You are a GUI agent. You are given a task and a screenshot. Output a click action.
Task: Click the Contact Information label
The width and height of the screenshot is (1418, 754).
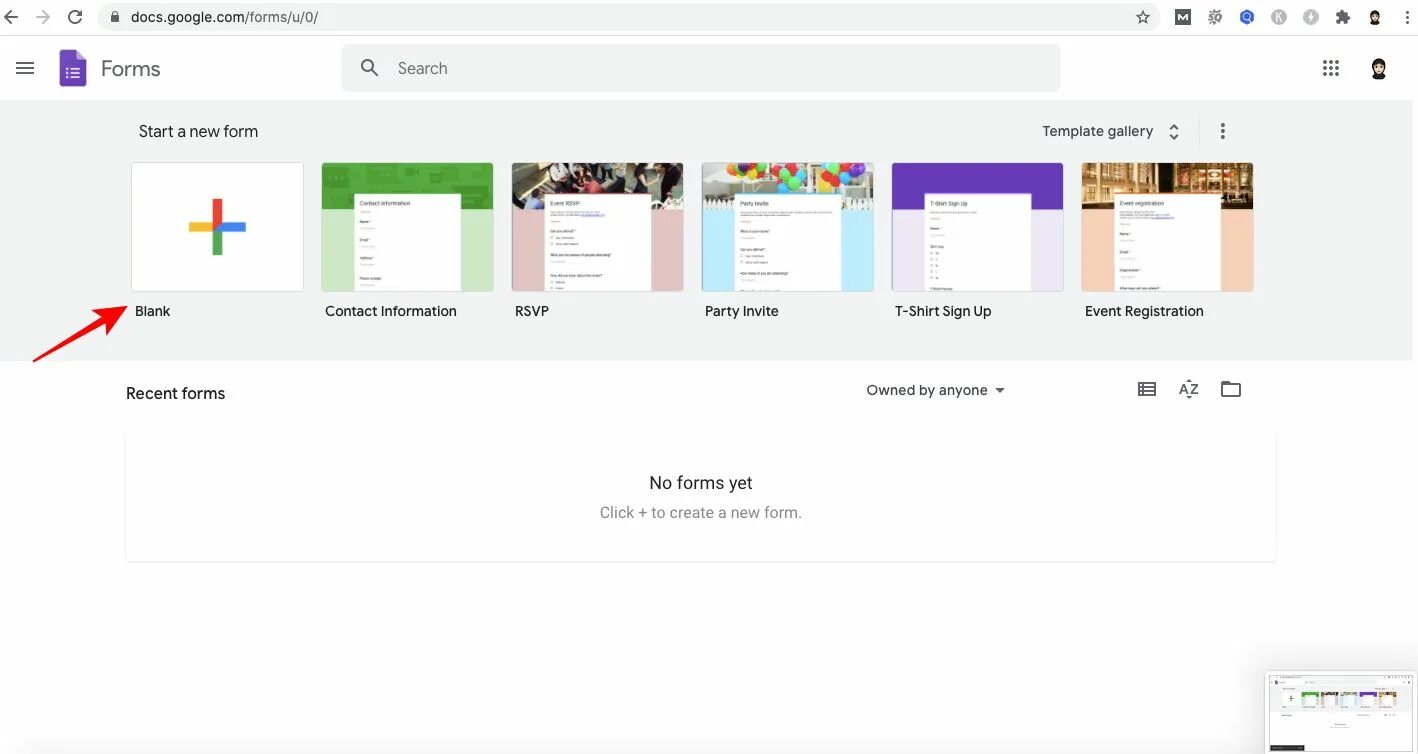tap(391, 311)
